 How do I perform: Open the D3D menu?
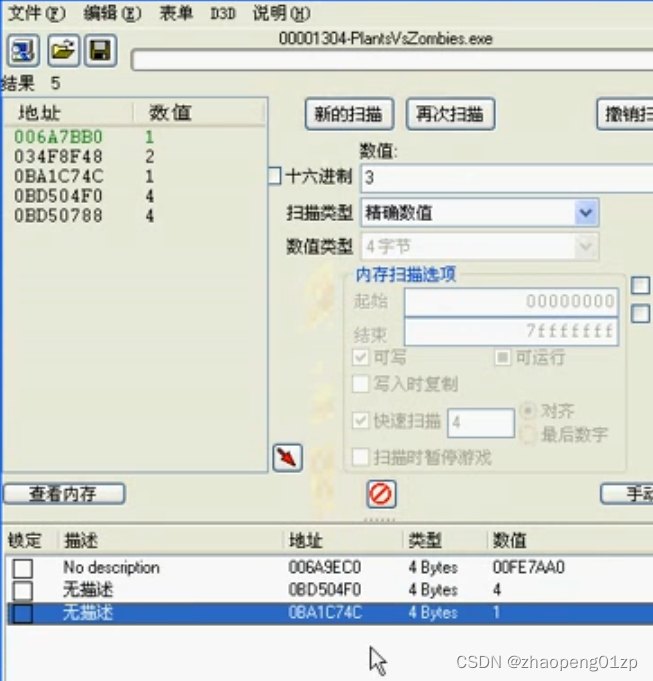click(223, 14)
